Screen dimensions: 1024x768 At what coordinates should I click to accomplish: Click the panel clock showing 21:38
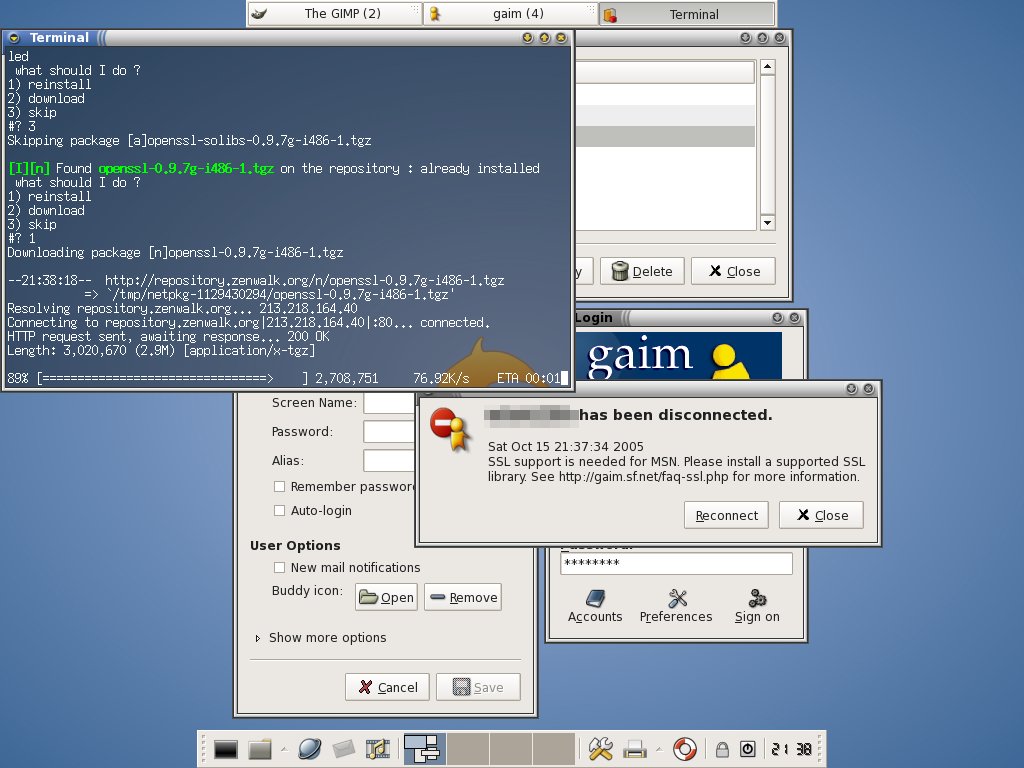click(x=792, y=749)
